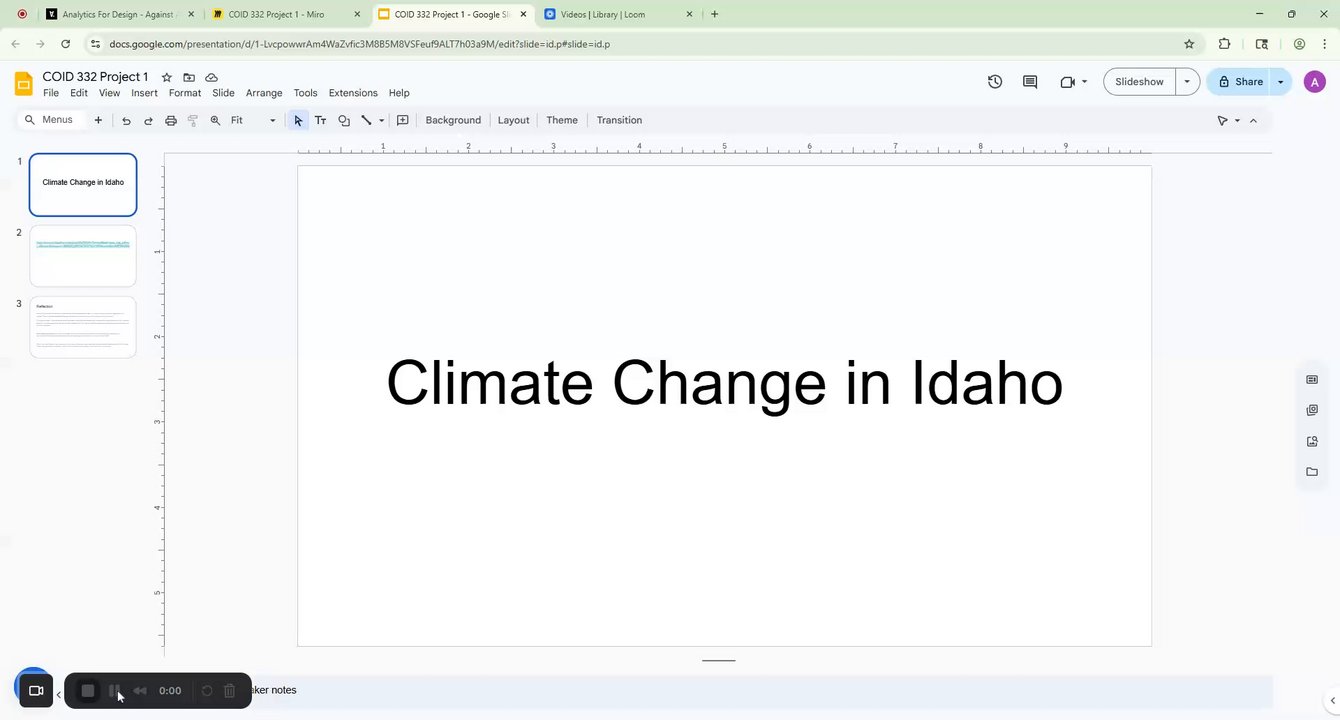Stop the Loom recording

coord(88,690)
